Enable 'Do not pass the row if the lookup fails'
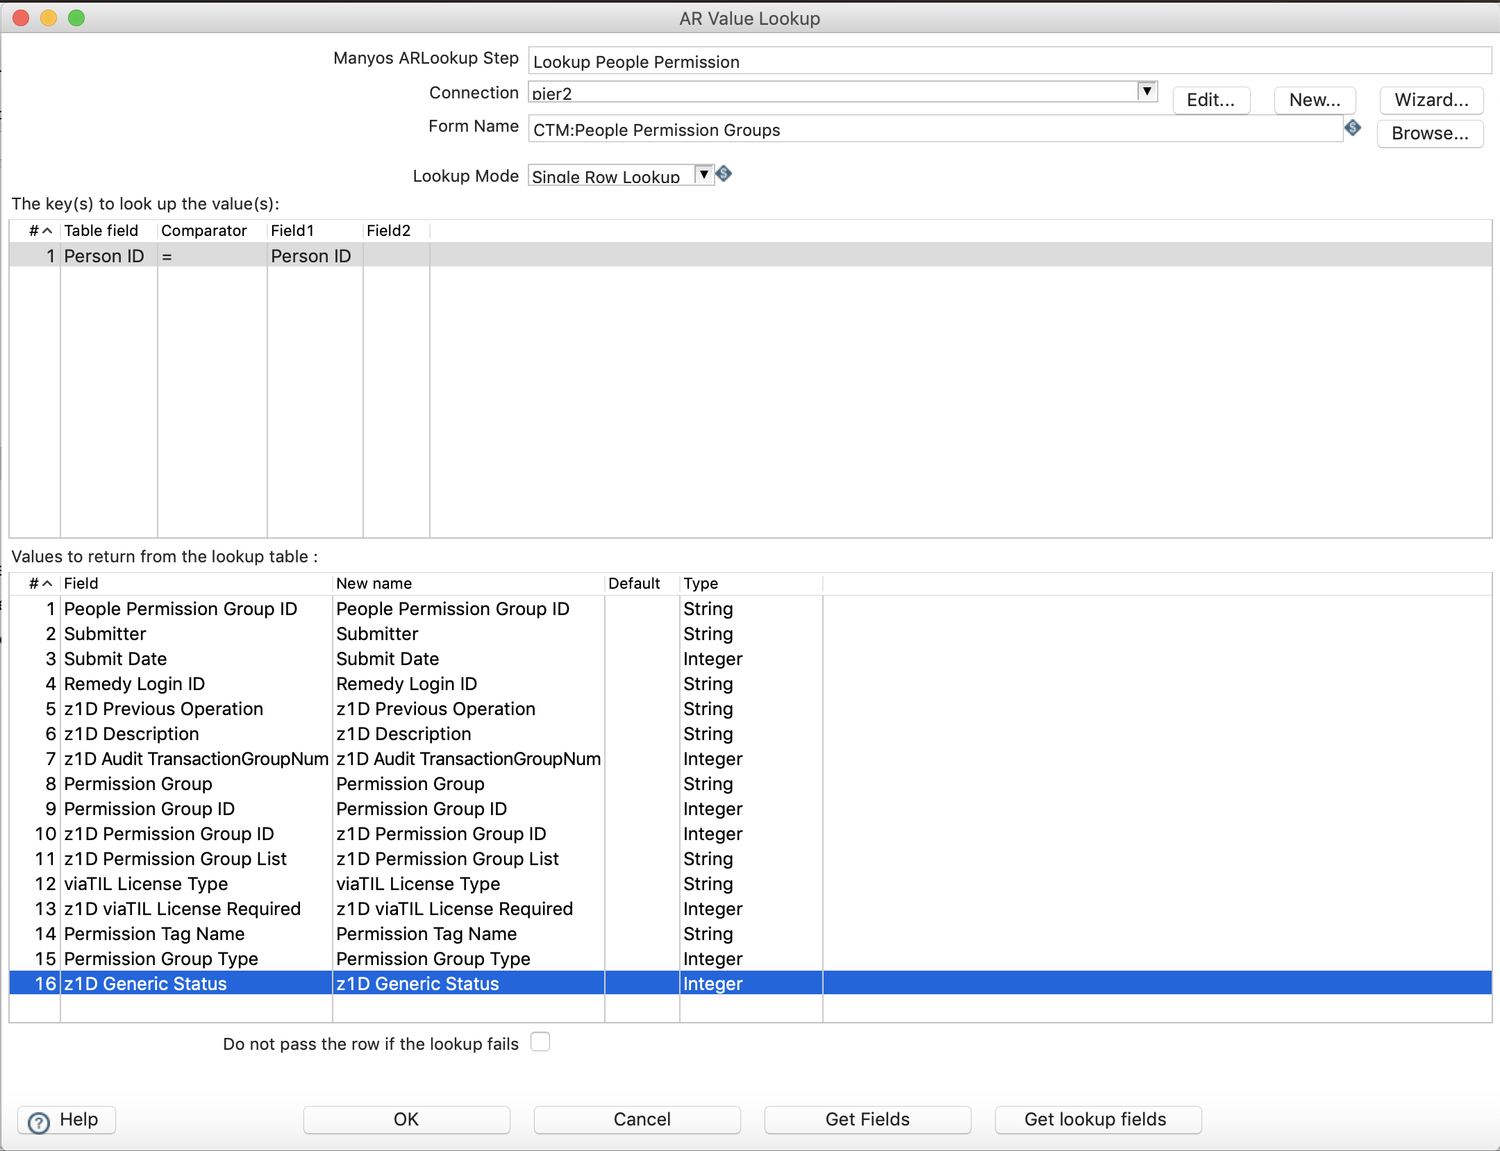The height and width of the screenshot is (1151, 1500). pyautogui.click(x=540, y=1041)
